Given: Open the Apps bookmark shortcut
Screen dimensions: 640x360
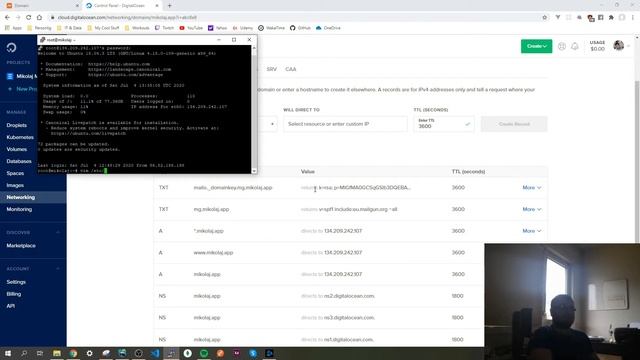Looking at the screenshot, I should 13,28.
